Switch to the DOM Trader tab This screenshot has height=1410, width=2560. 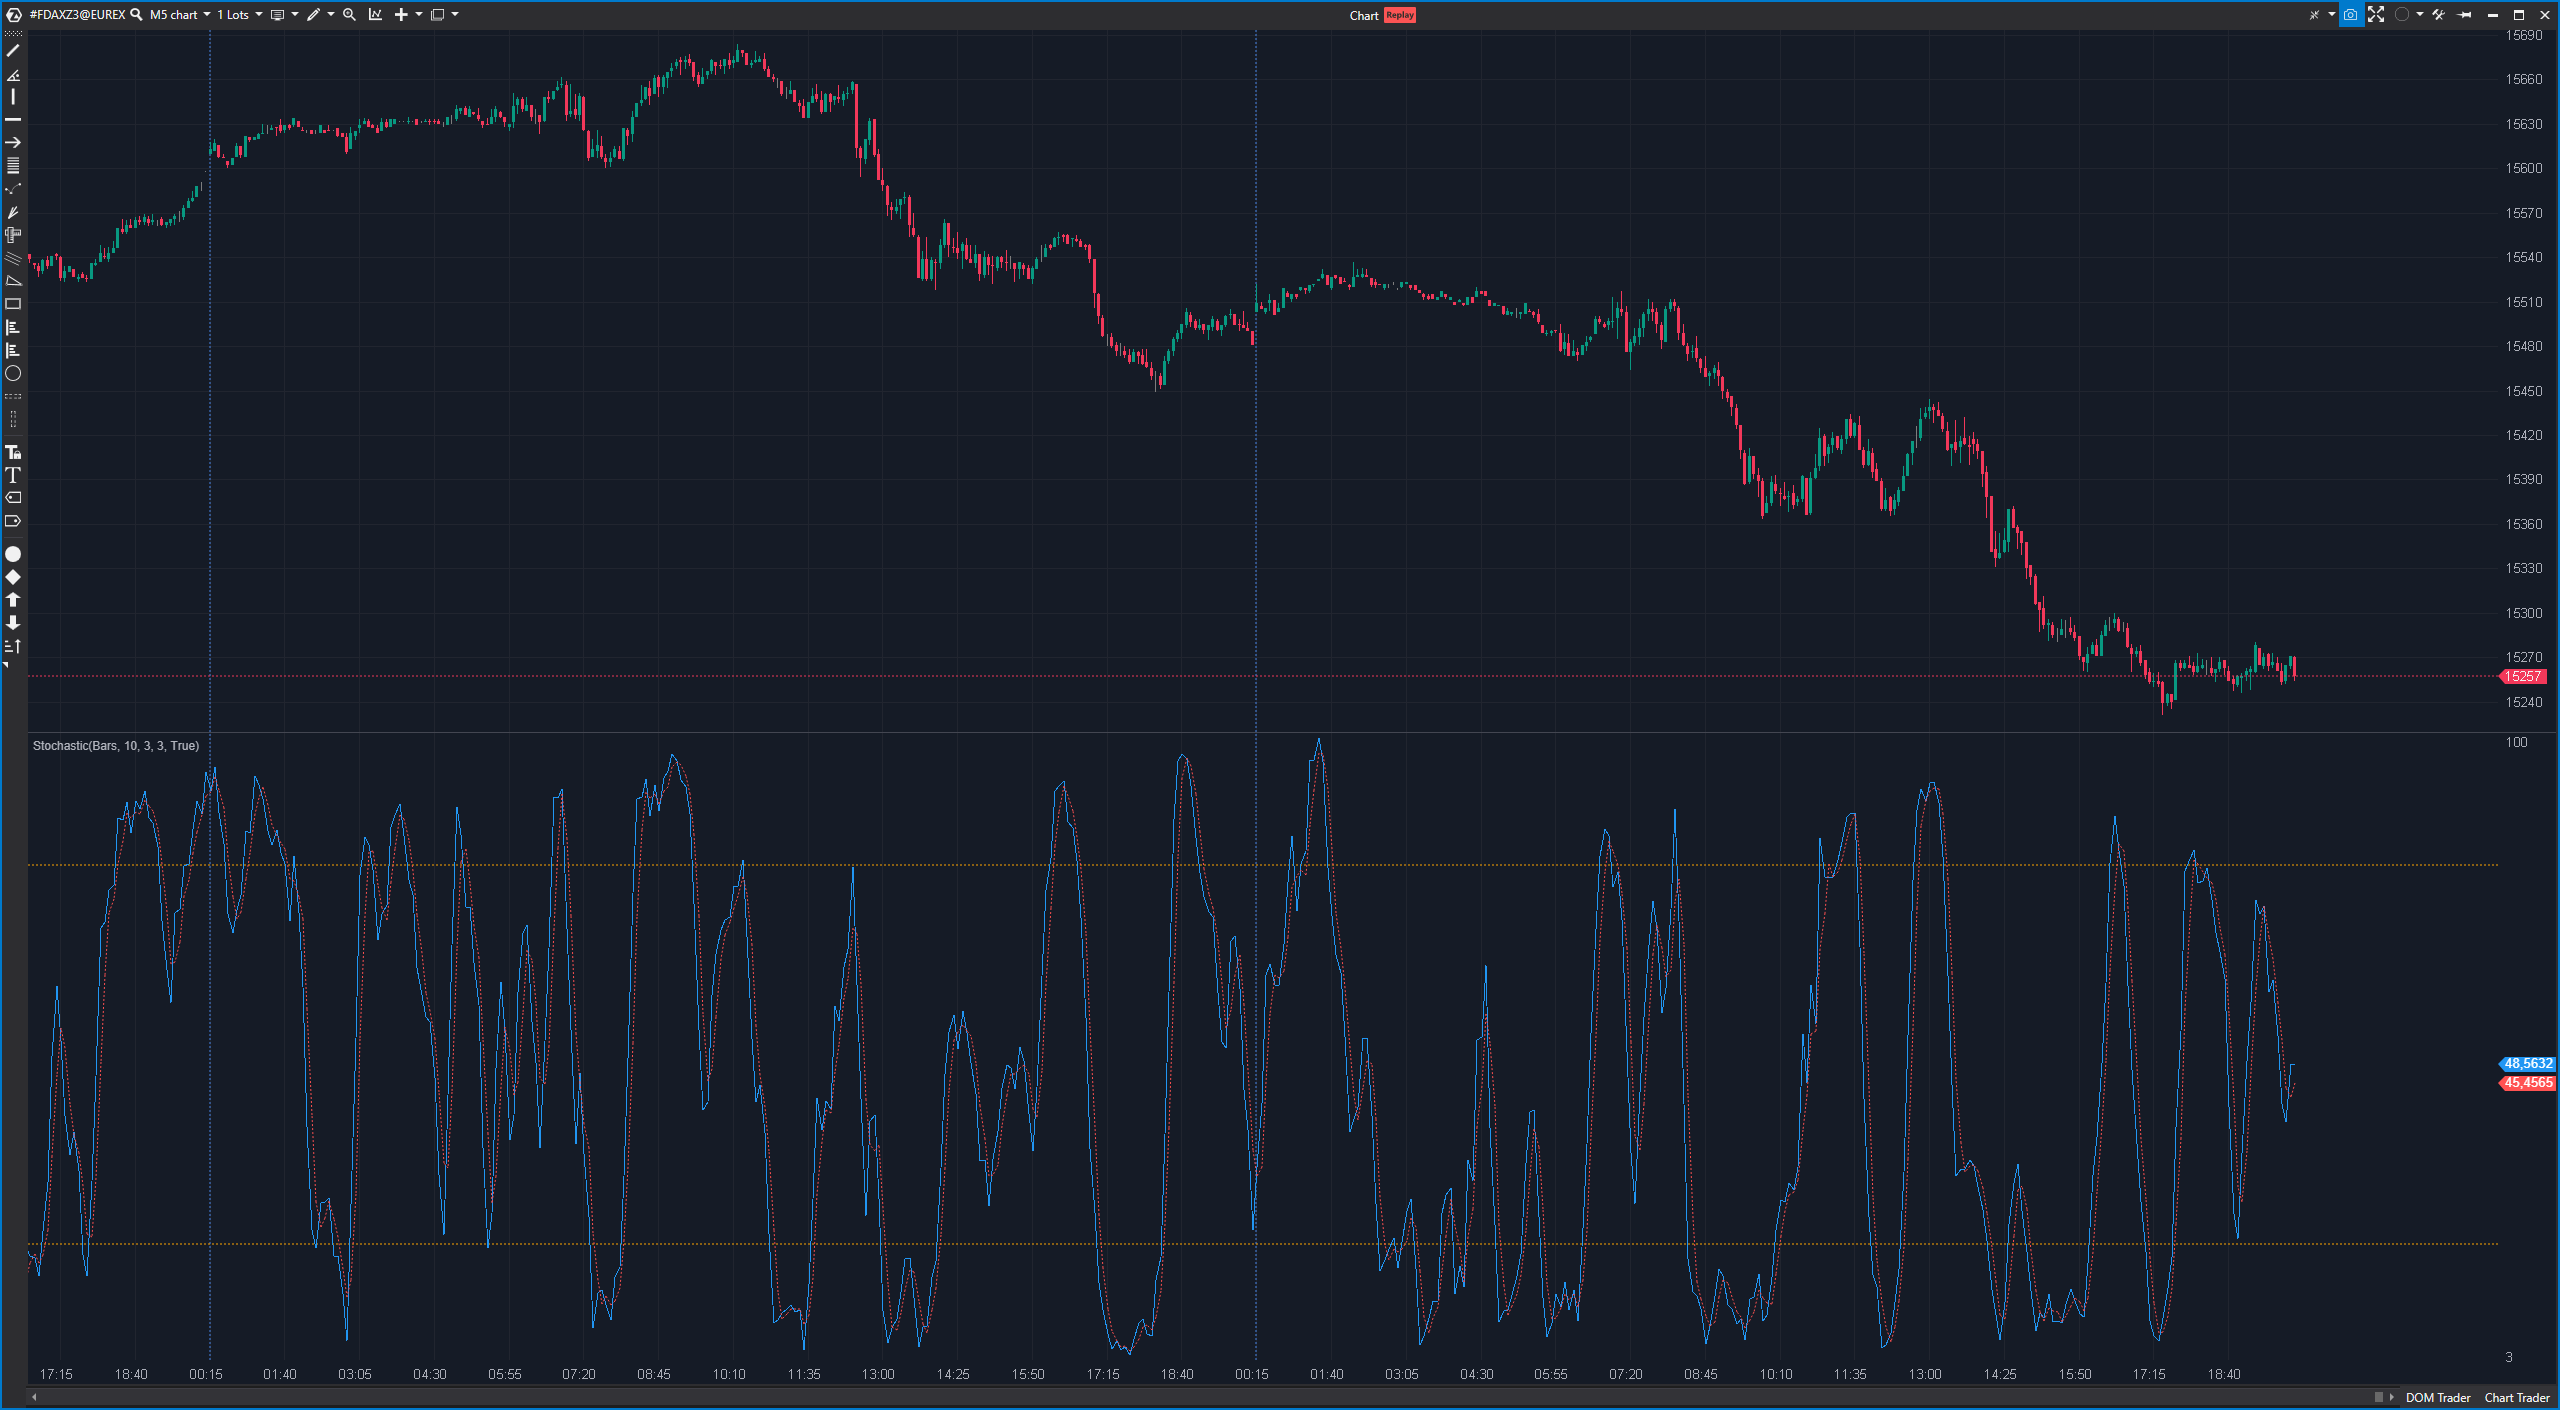[2437, 1398]
